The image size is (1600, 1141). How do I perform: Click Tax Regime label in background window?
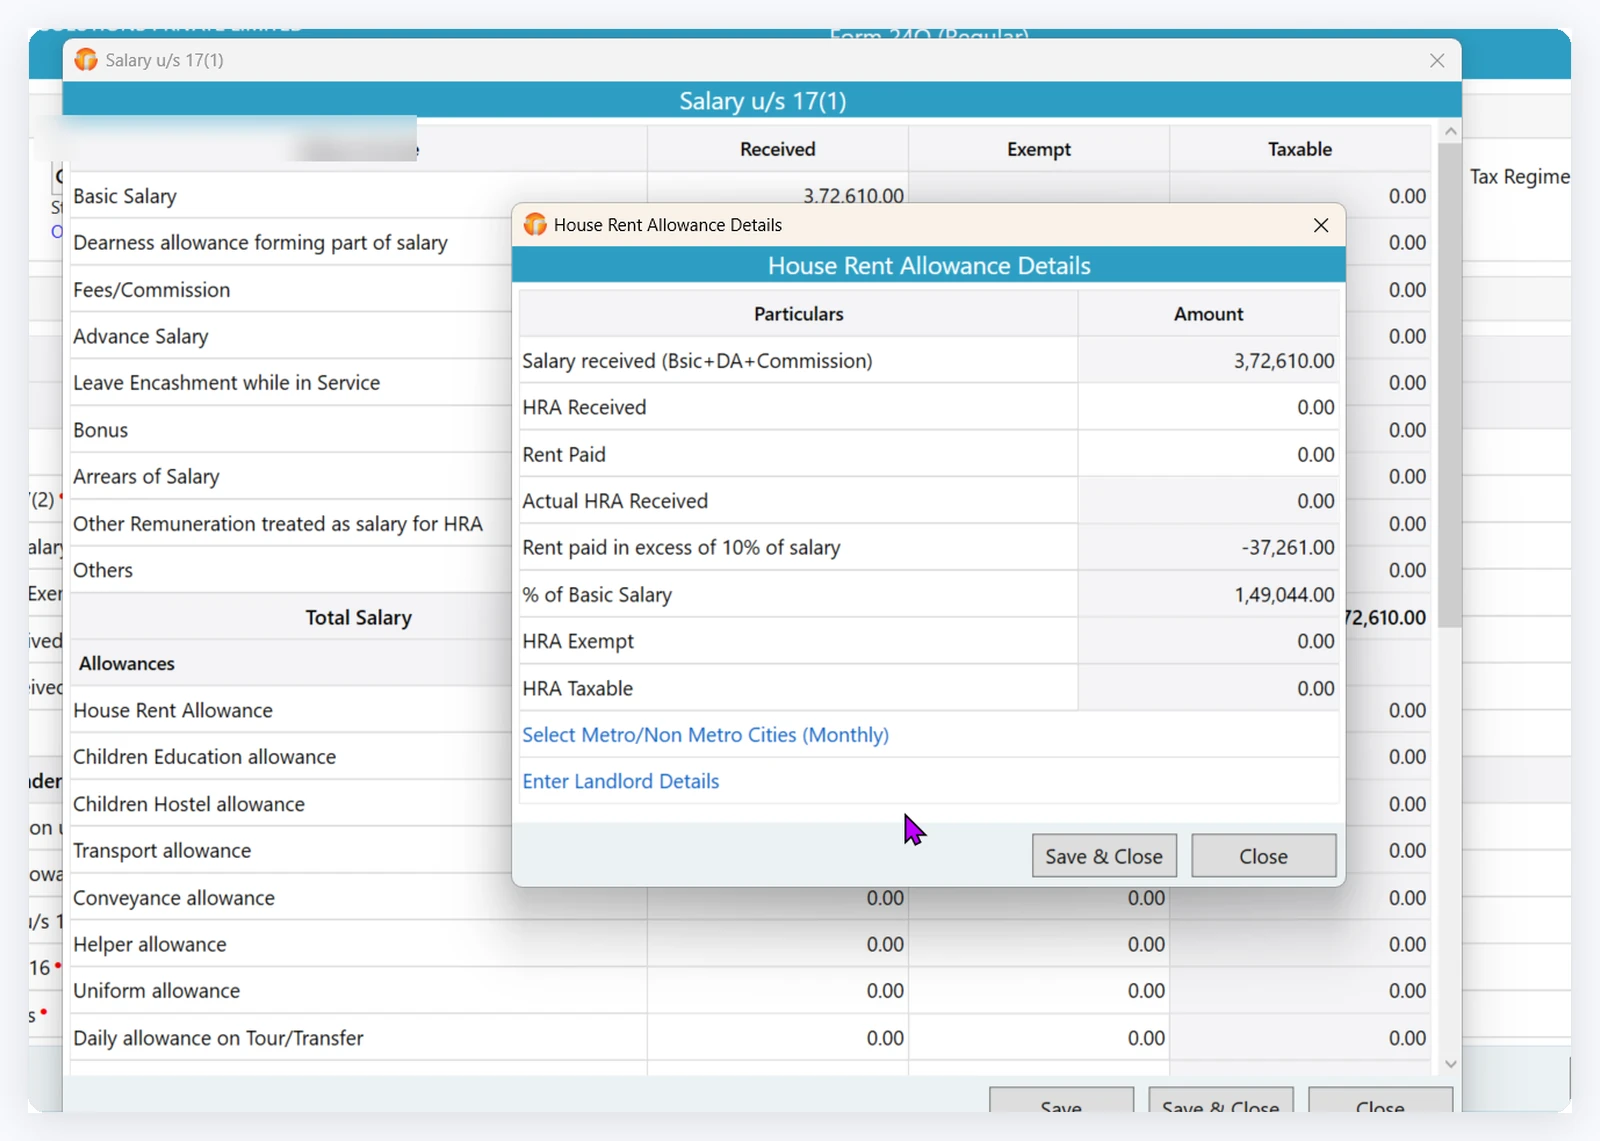[1519, 177]
